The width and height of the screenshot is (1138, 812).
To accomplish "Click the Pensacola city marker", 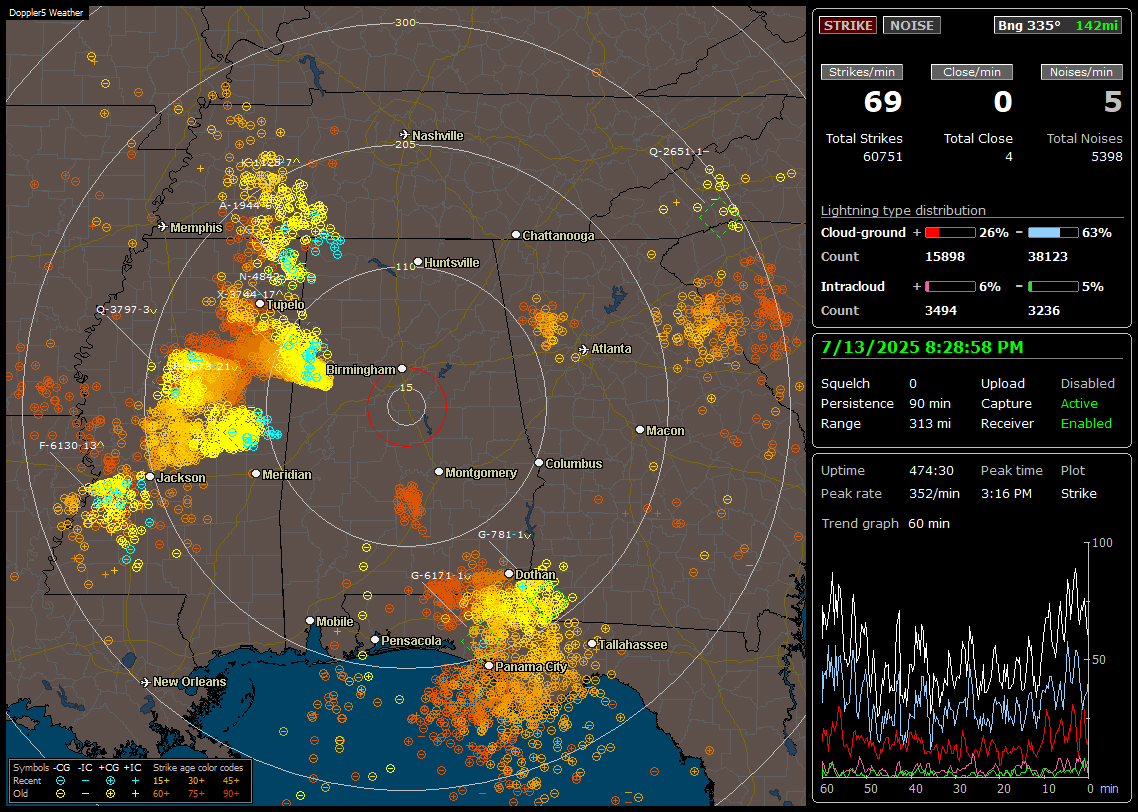I will point(375,639).
